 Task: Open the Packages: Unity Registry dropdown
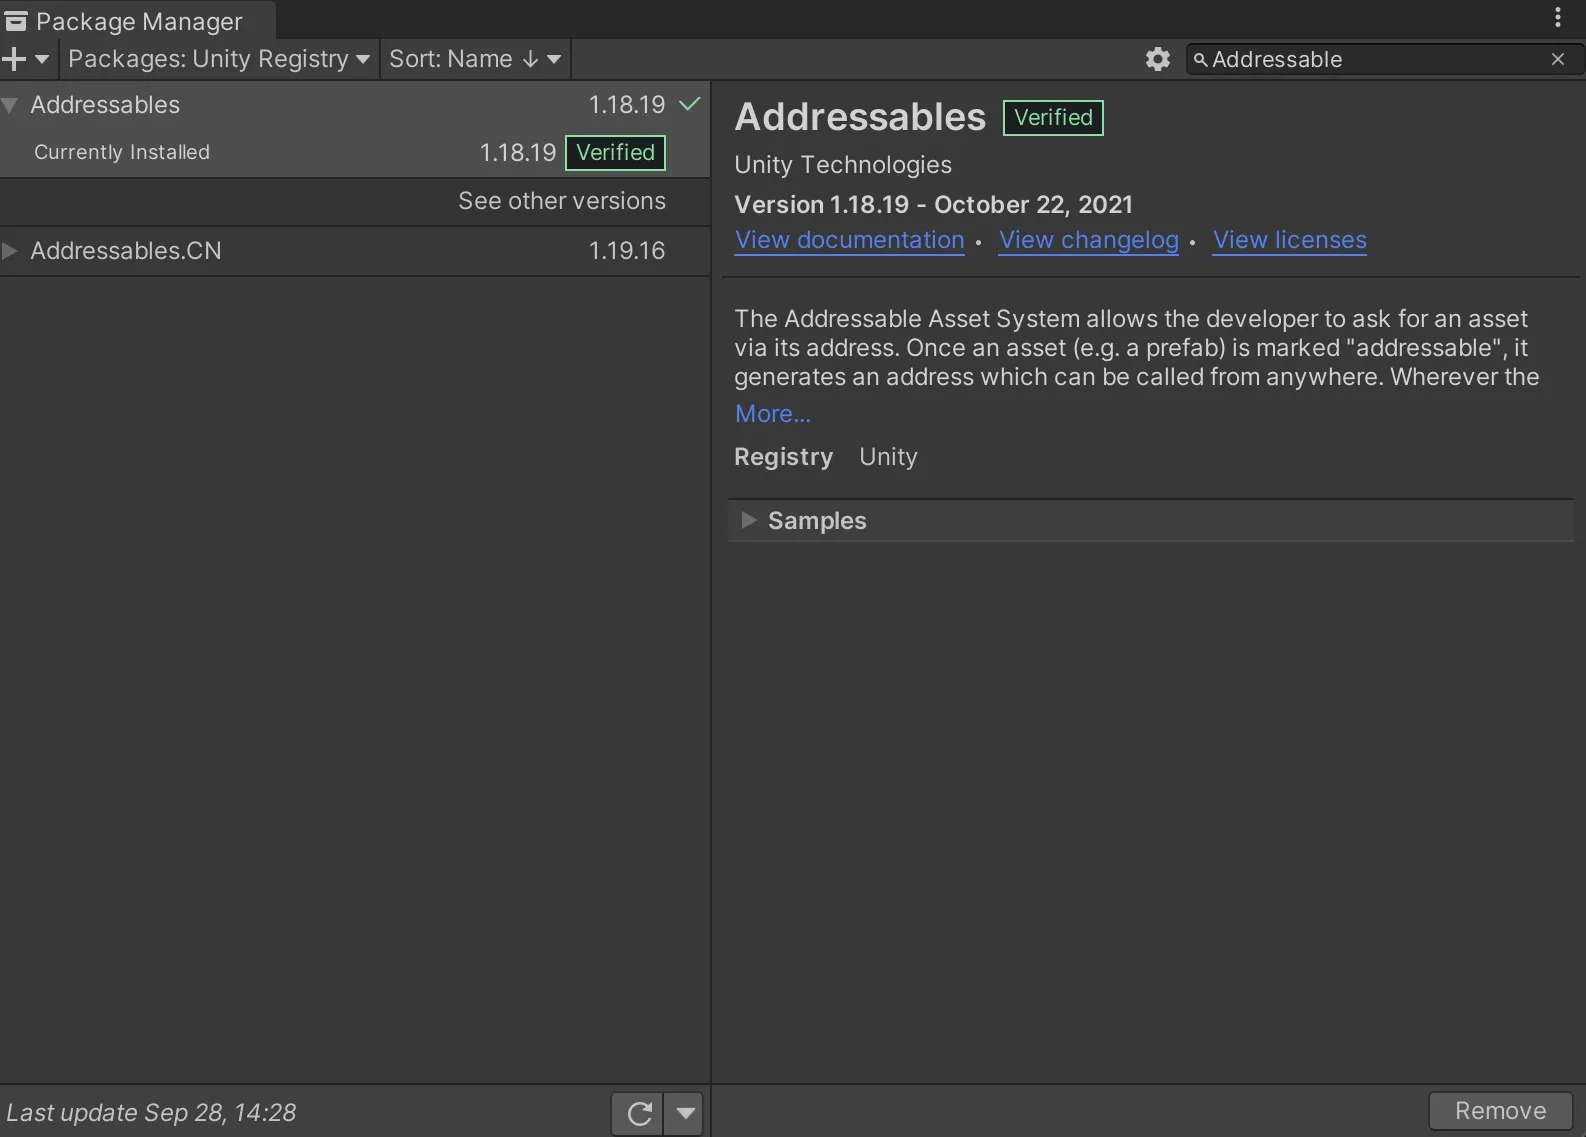click(218, 59)
